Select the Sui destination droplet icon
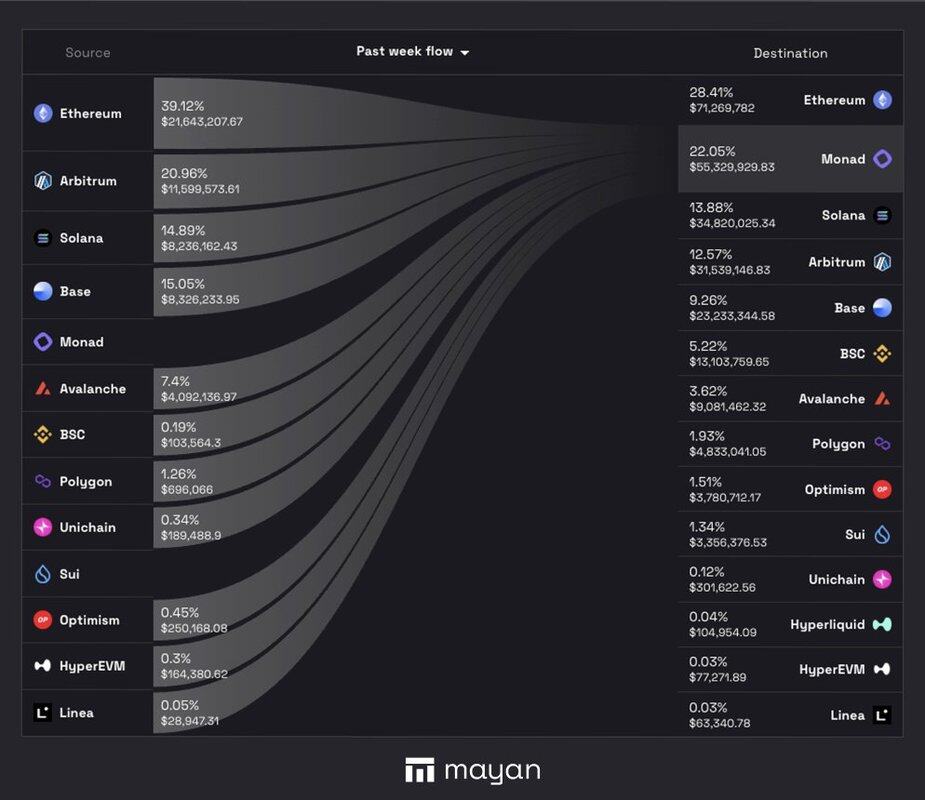Image resolution: width=925 pixels, height=800 pixels. (881, 535)
